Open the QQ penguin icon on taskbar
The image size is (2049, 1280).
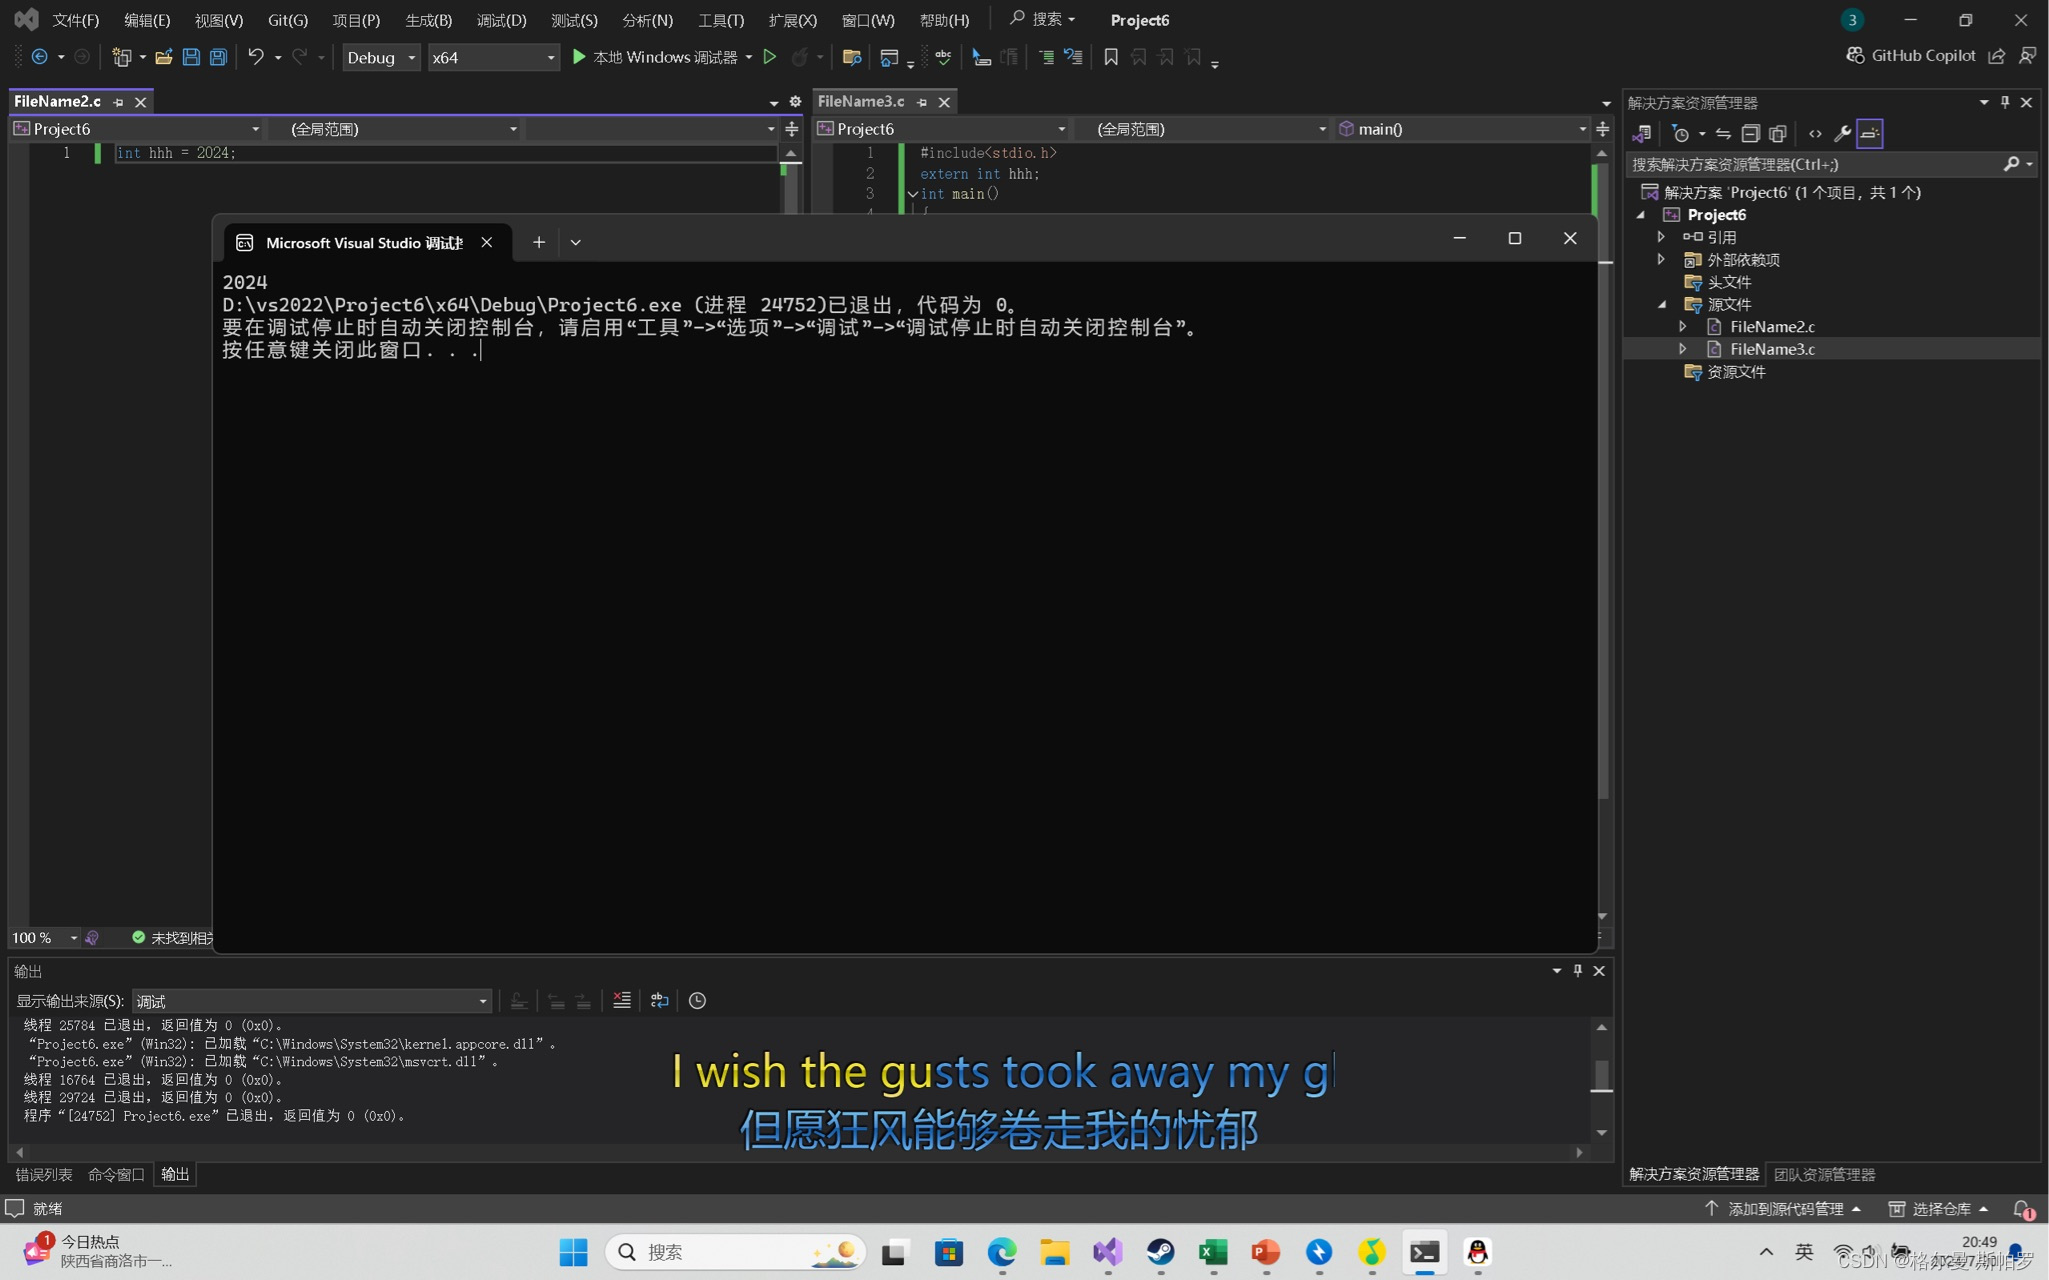click(x=1477, y=1252)
